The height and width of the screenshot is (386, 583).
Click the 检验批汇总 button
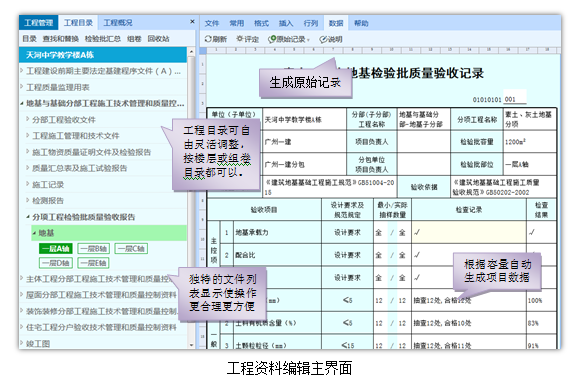tap(103, 39)
